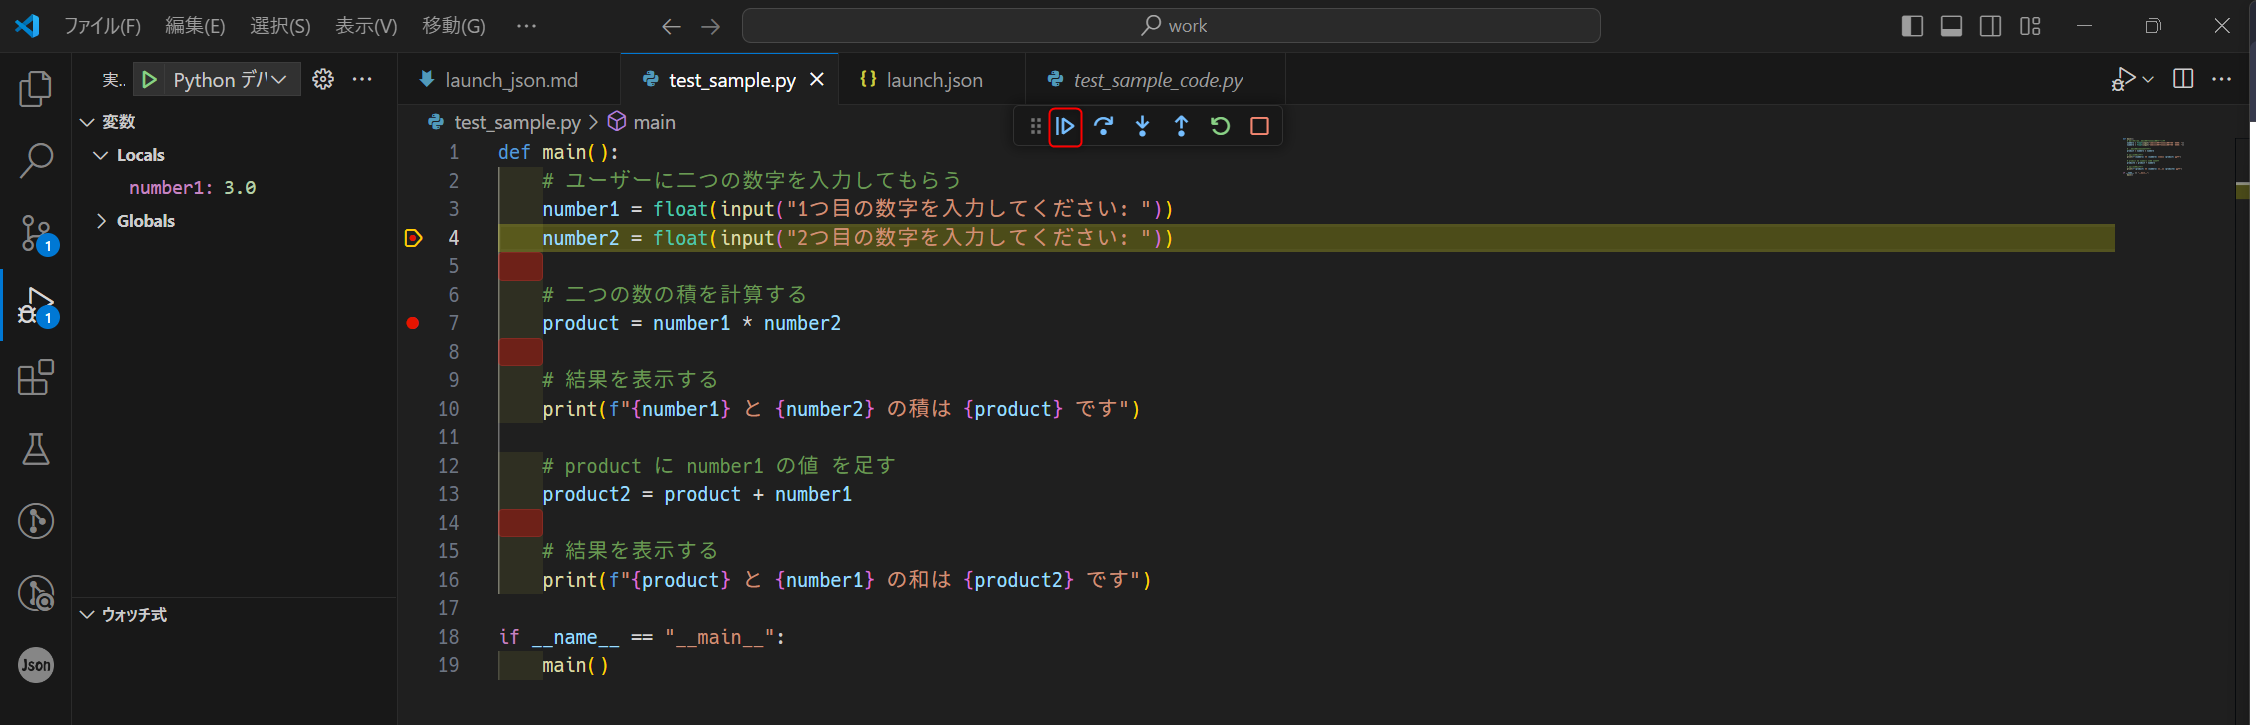The image size is (2256, 725).
Task: Open the Testing flask view
Action: (x=36, y=450)
